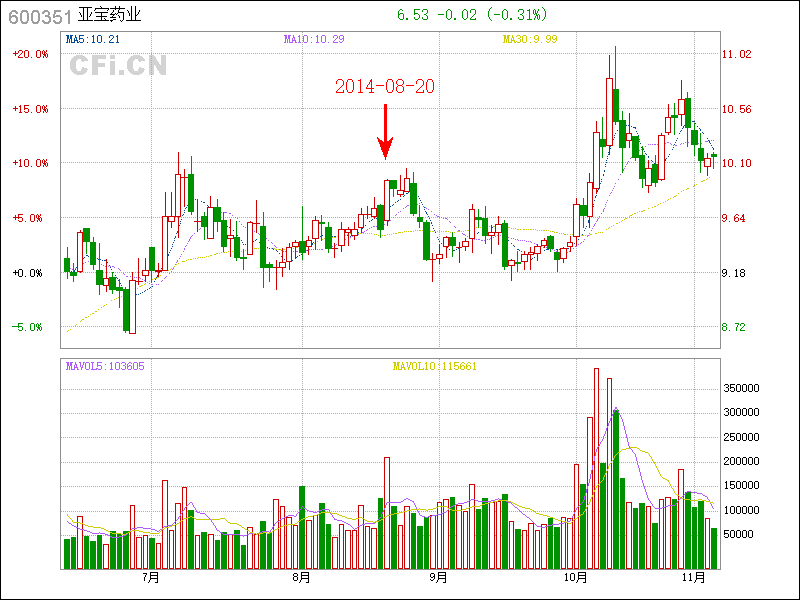
Task: Click the 8.72 price axis label
Action: [734, 328]
